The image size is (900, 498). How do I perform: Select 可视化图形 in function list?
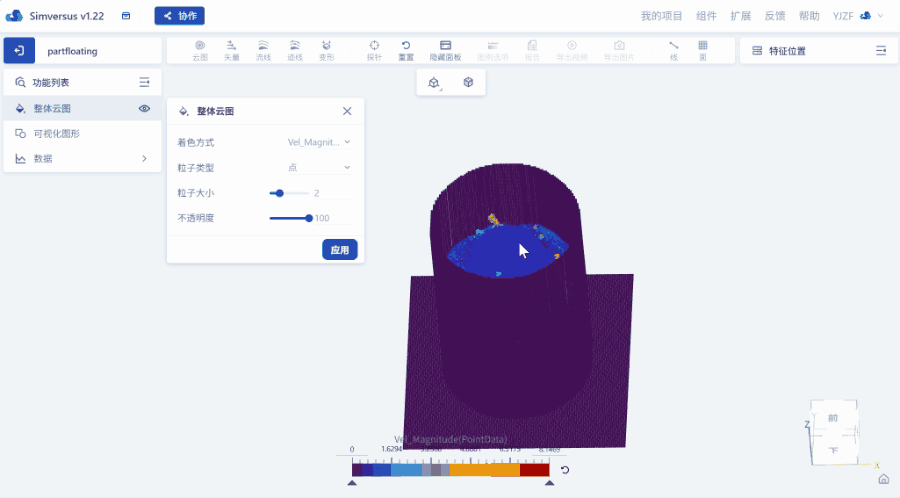pyautogui.click(x=83, y=134)
